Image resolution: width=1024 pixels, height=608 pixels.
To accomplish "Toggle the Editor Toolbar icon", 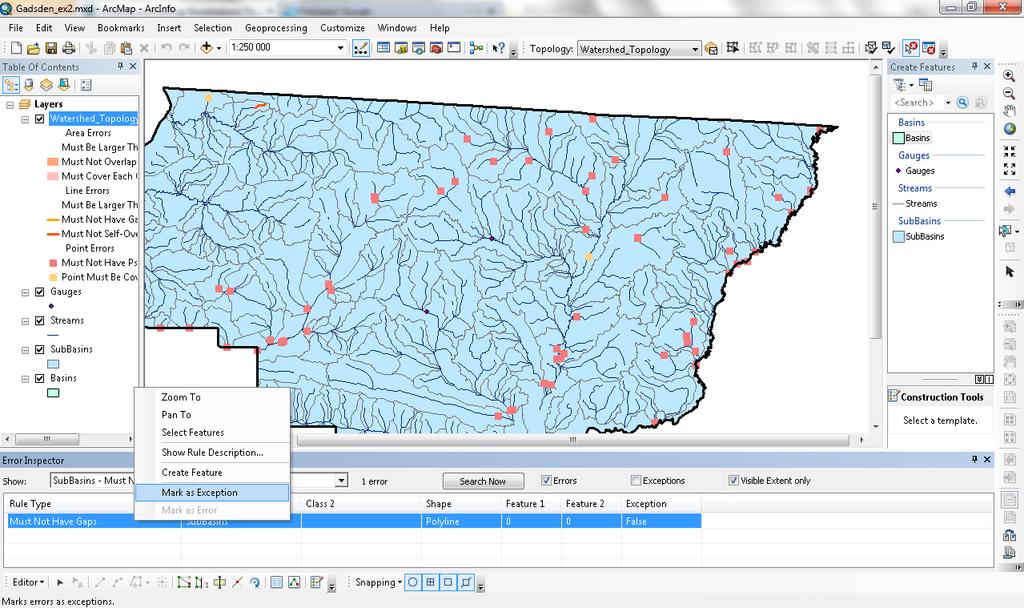I will pyautogui.click(x=360, y=48).
